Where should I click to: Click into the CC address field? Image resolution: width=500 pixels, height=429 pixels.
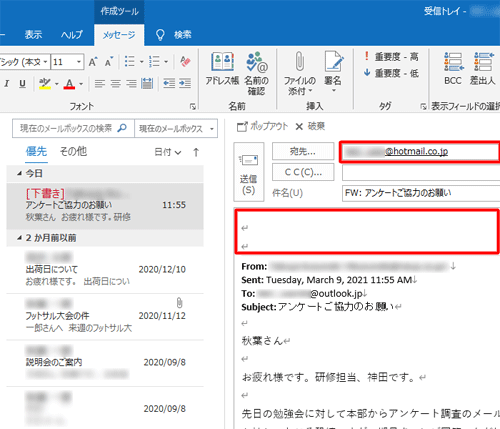(421, 173)
